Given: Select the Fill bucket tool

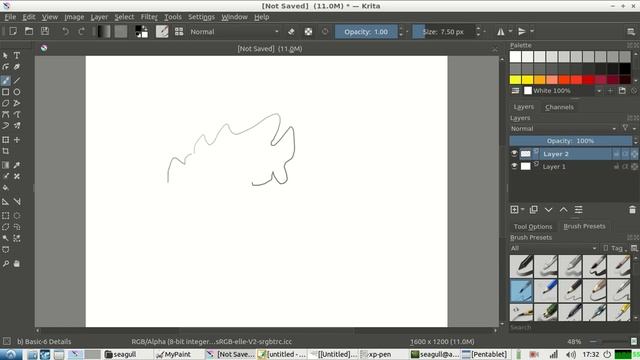Looking at the screenshot, I should tap(5, 188).
